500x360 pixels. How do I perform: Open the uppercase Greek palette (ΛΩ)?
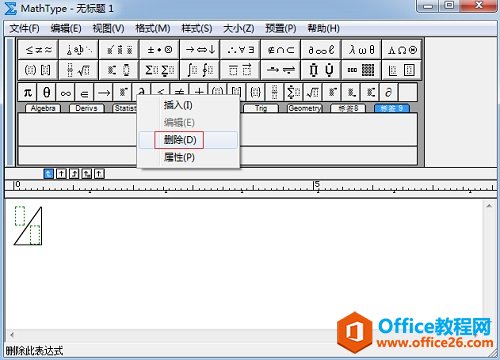pyautogui.click(x=402, y=50)
